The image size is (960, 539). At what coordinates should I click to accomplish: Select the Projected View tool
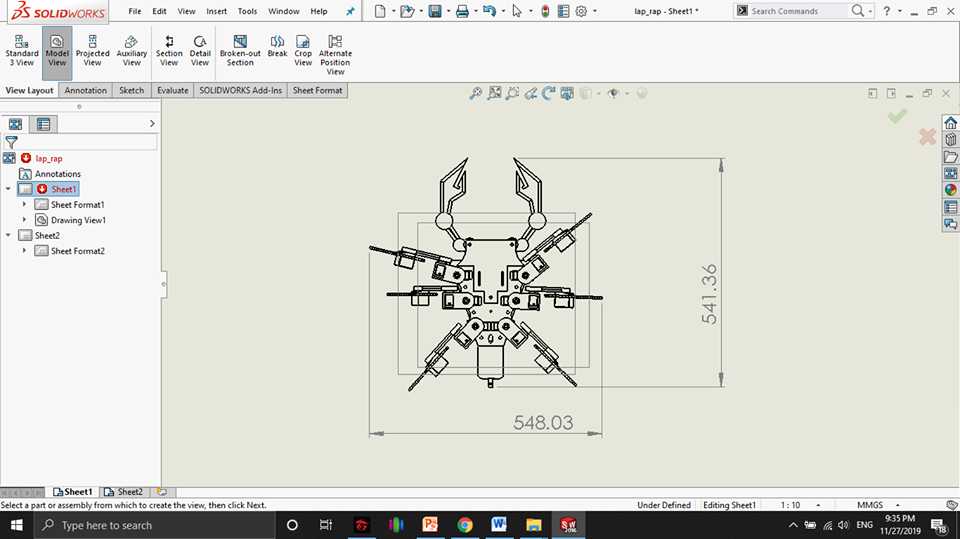pos(92,51)
